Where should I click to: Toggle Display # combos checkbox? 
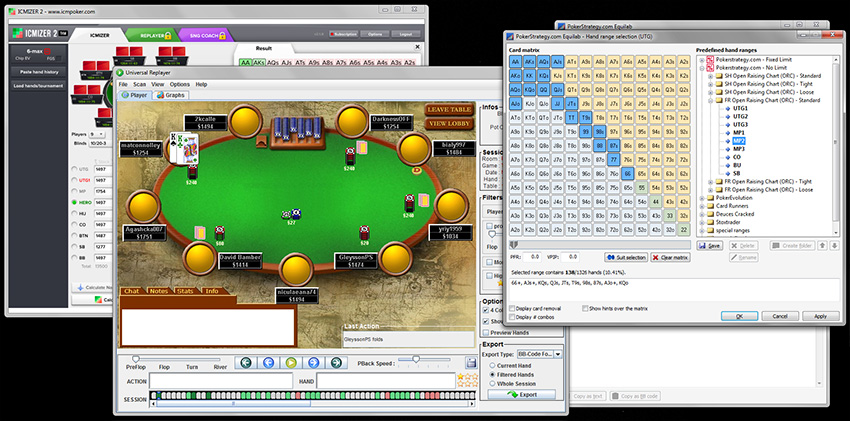pyautogui.click(x=512, y=317)
